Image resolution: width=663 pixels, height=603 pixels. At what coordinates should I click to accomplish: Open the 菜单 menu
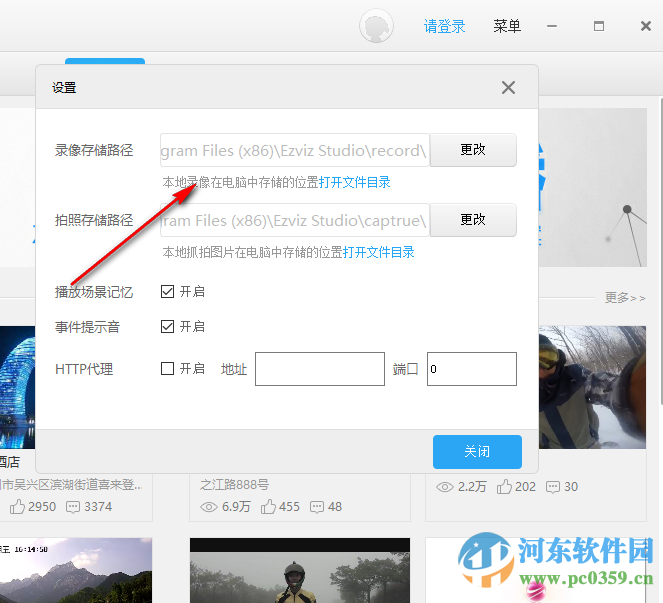click(507, 26)
